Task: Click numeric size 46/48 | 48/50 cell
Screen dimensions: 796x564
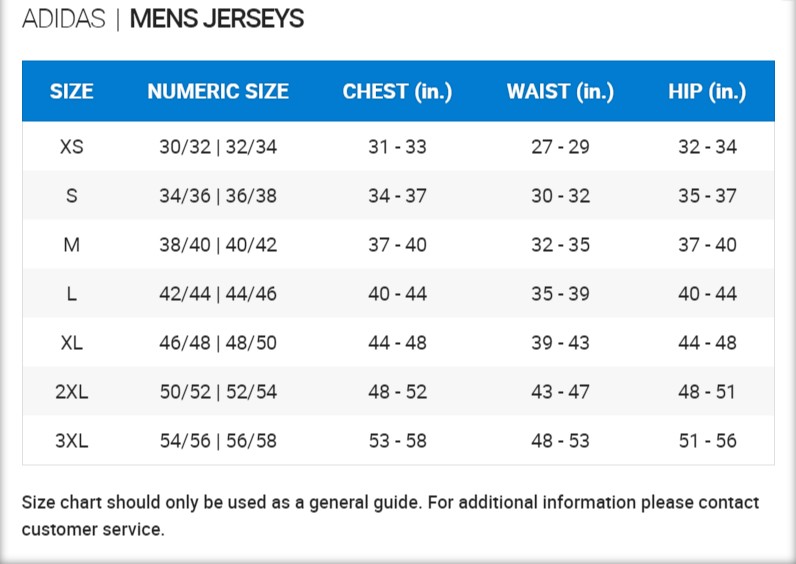Action: [218, 343]
